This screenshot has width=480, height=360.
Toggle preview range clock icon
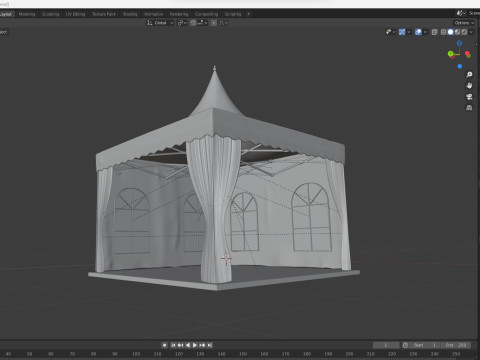point(405,345)
